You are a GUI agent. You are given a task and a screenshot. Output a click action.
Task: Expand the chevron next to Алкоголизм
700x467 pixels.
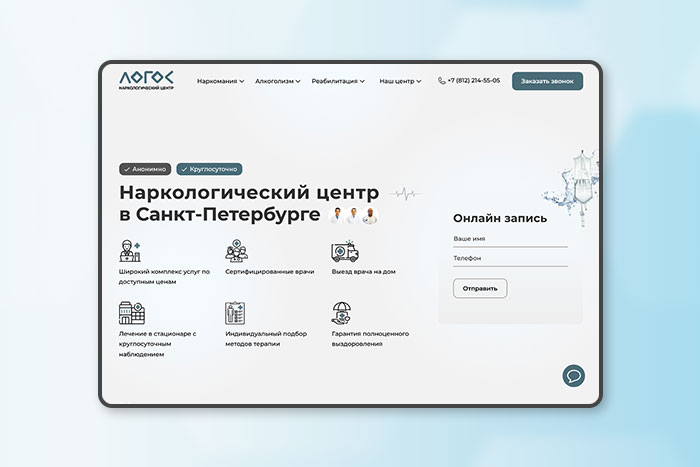tap(298, 82)
